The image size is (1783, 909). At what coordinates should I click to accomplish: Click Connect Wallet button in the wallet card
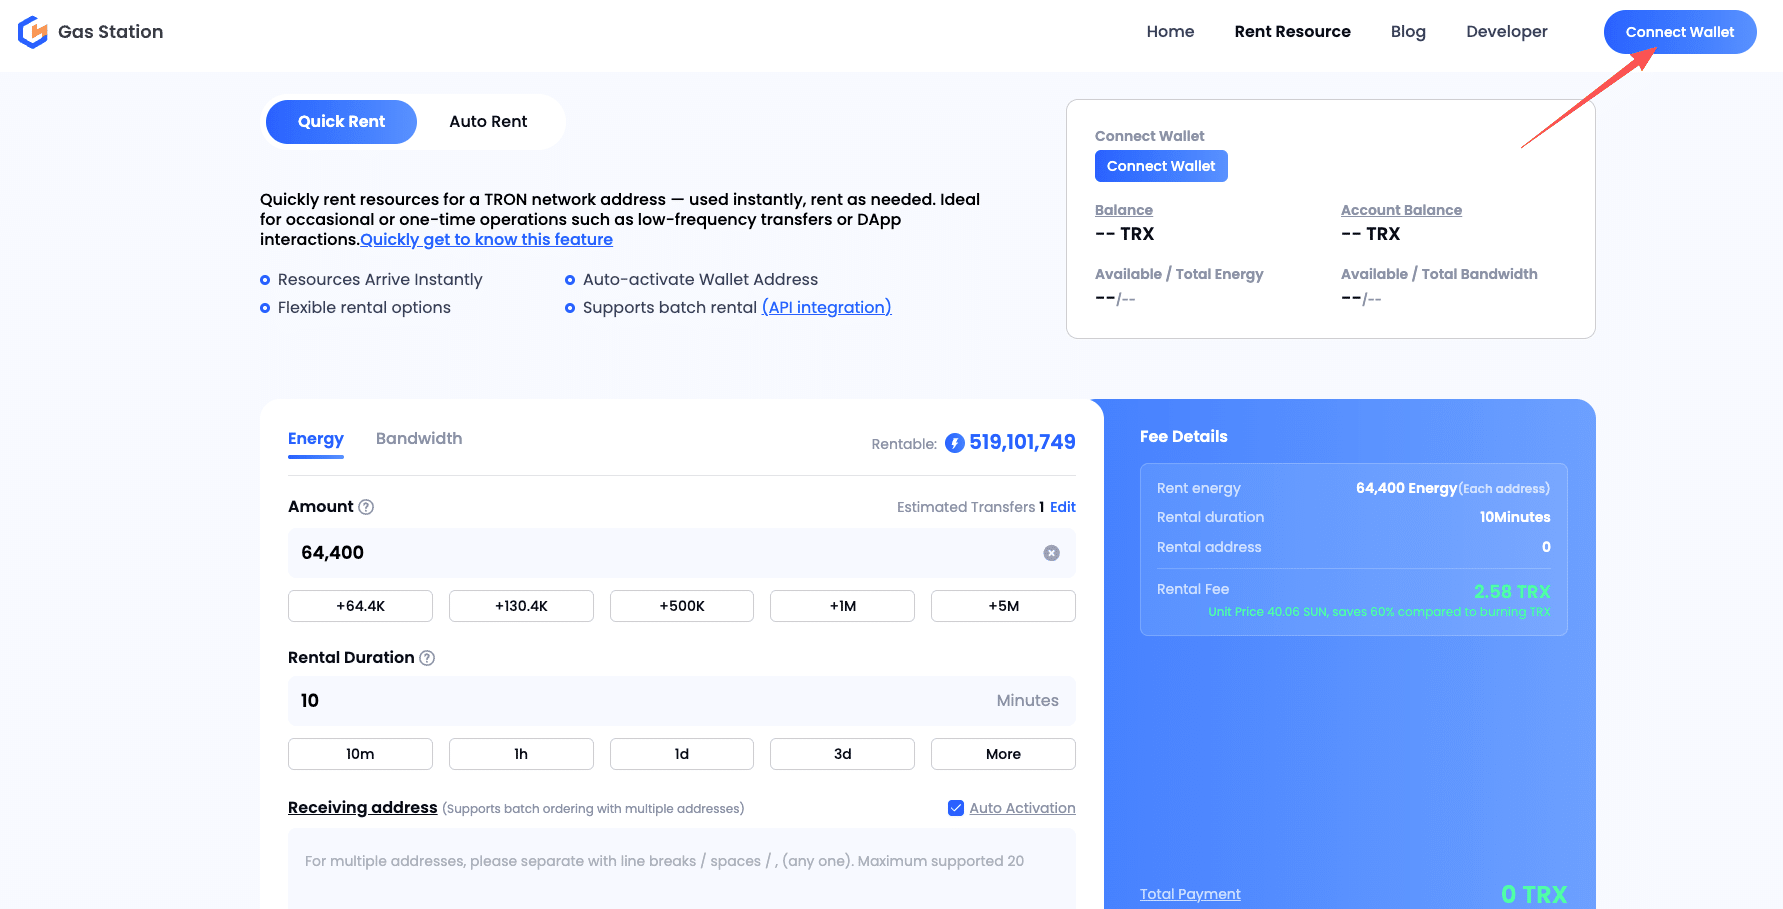1161,166
